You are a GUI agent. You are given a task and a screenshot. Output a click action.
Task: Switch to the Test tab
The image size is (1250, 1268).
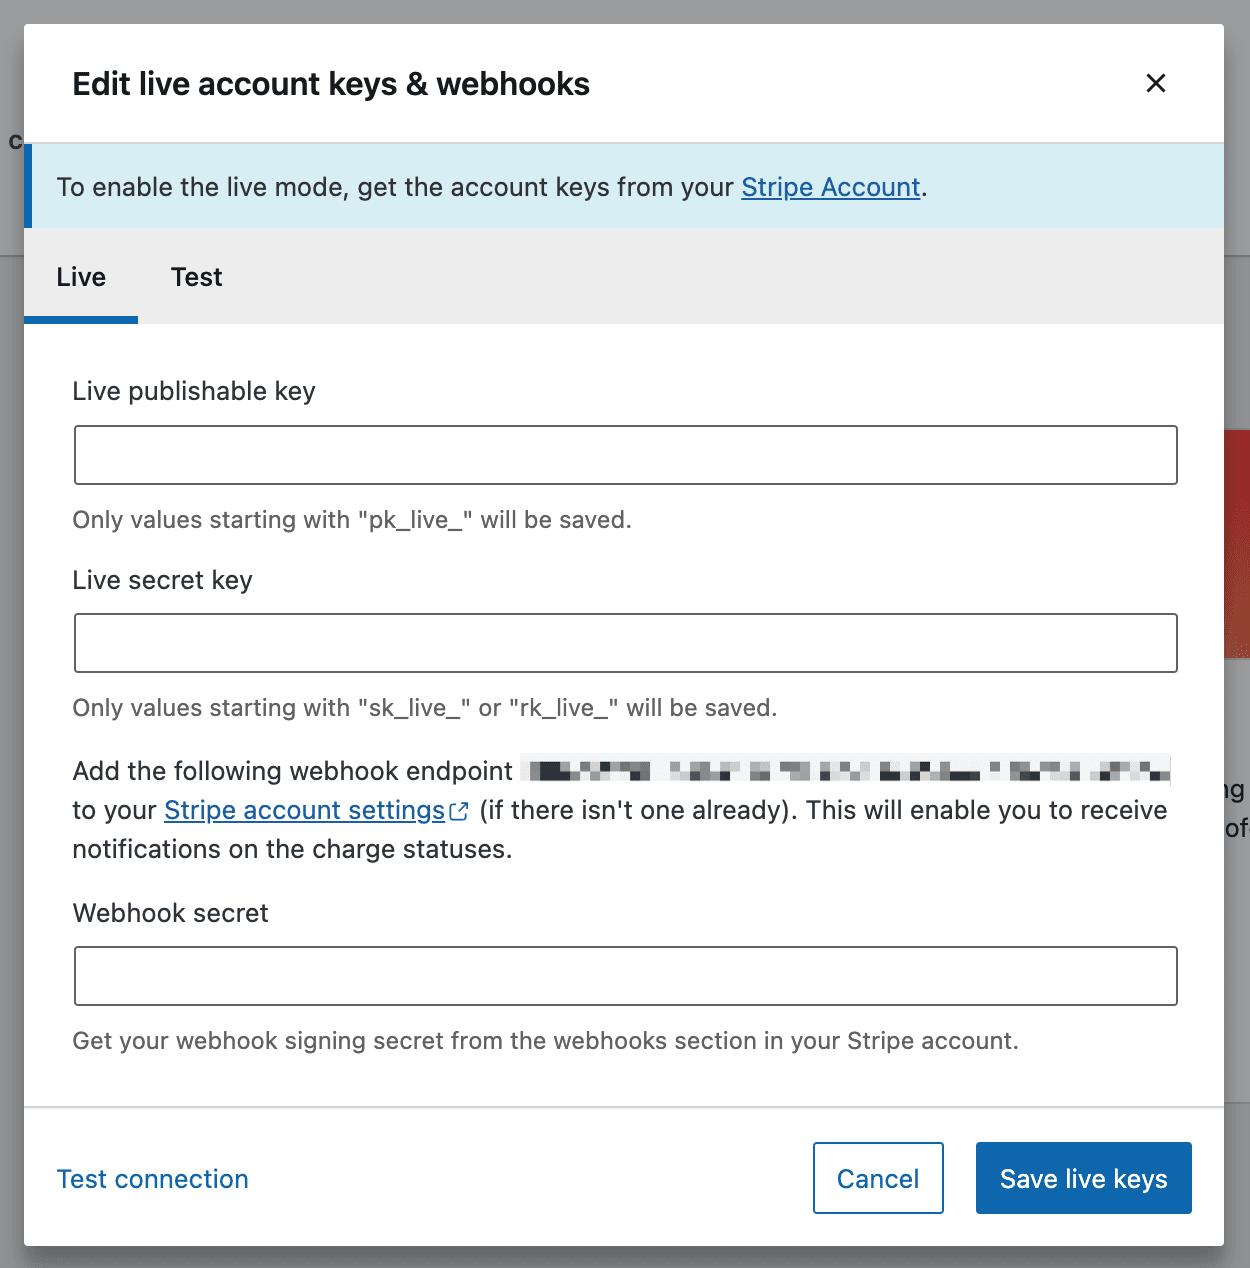tap(196, 277)
